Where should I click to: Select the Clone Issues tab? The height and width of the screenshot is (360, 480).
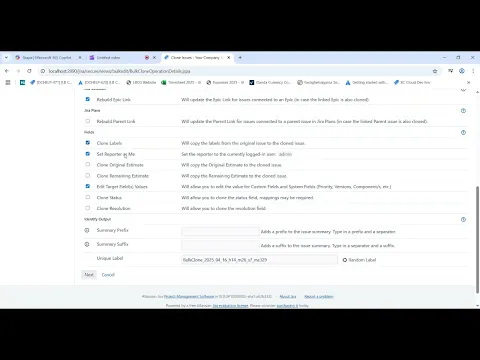coord(197,58)
